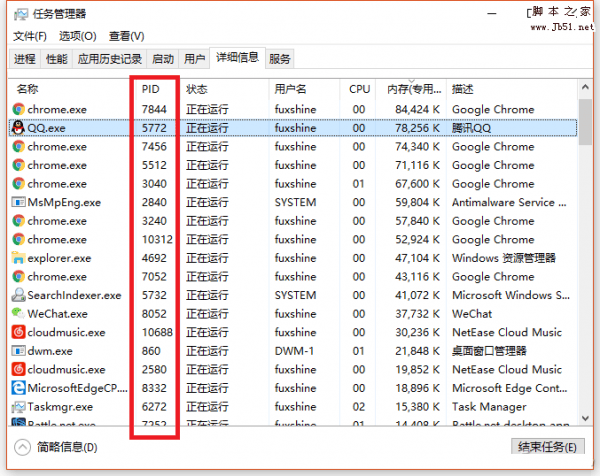Switch to the 启动 tab
The image size is (600, 476).
coord(163,59)
